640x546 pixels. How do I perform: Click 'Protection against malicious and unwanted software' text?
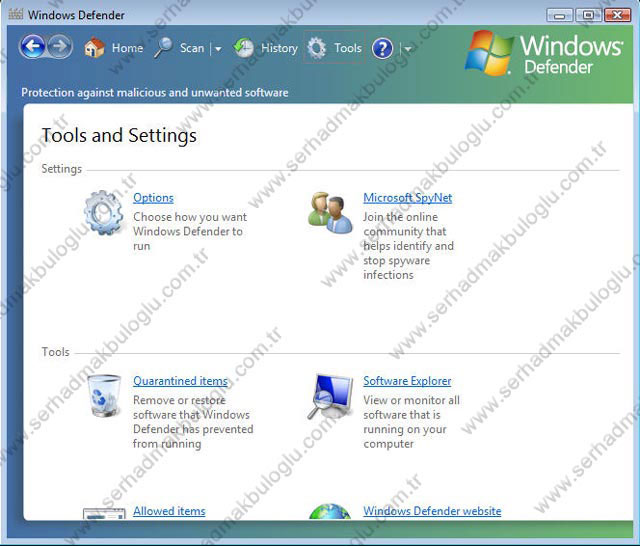pyautogui.click(x=154, y=93)
